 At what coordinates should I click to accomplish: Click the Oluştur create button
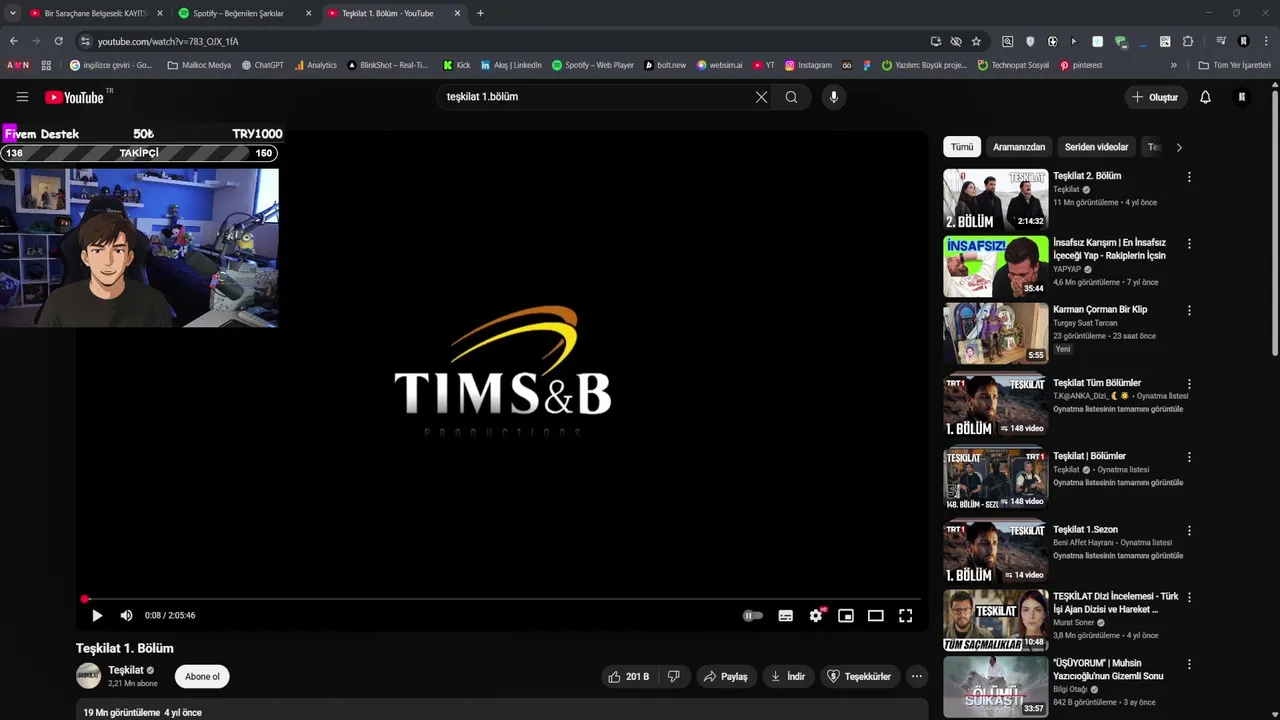pos(1156,97)
